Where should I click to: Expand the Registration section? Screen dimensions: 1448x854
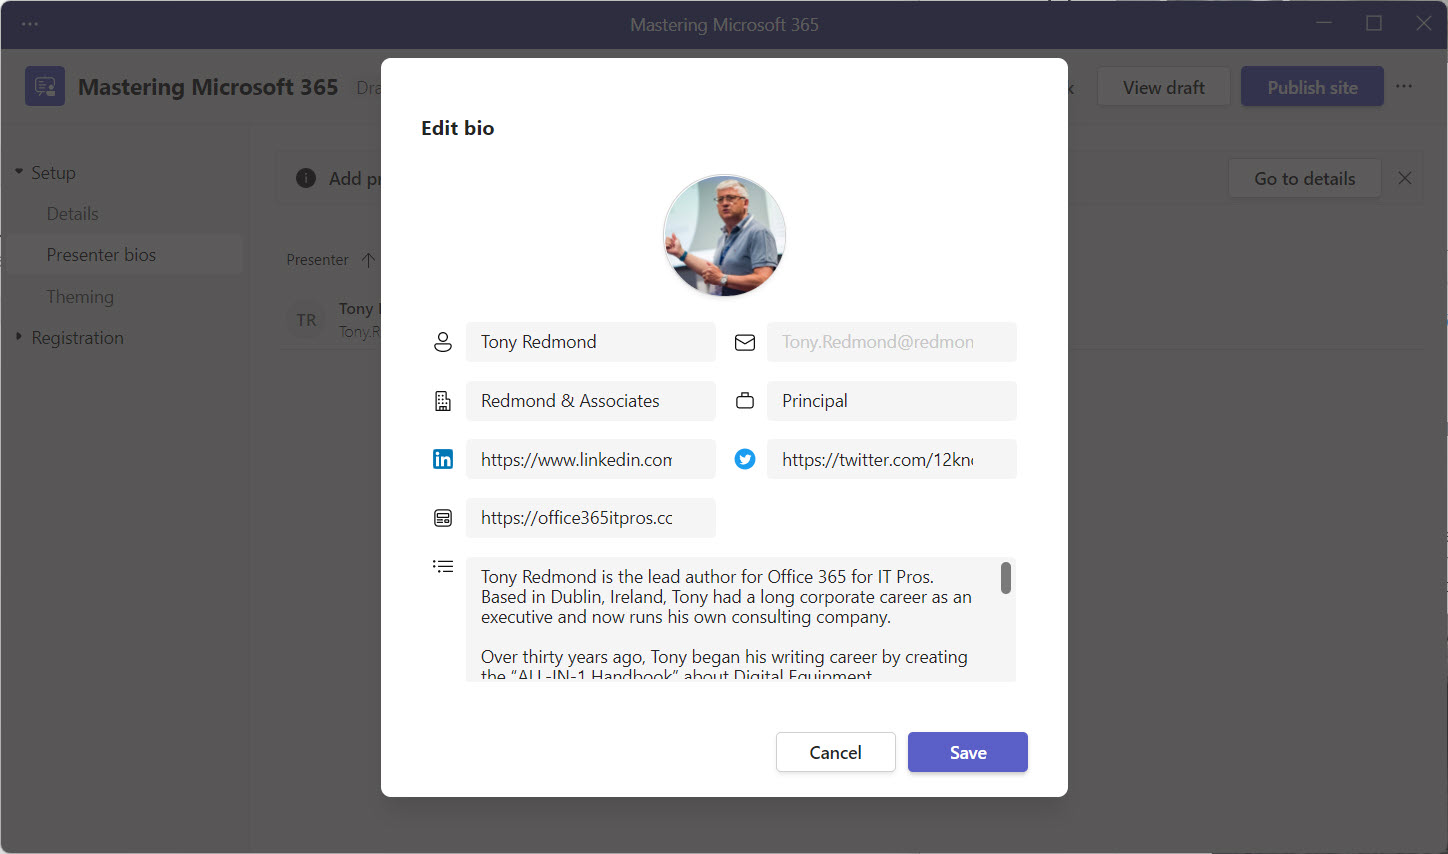17,337
